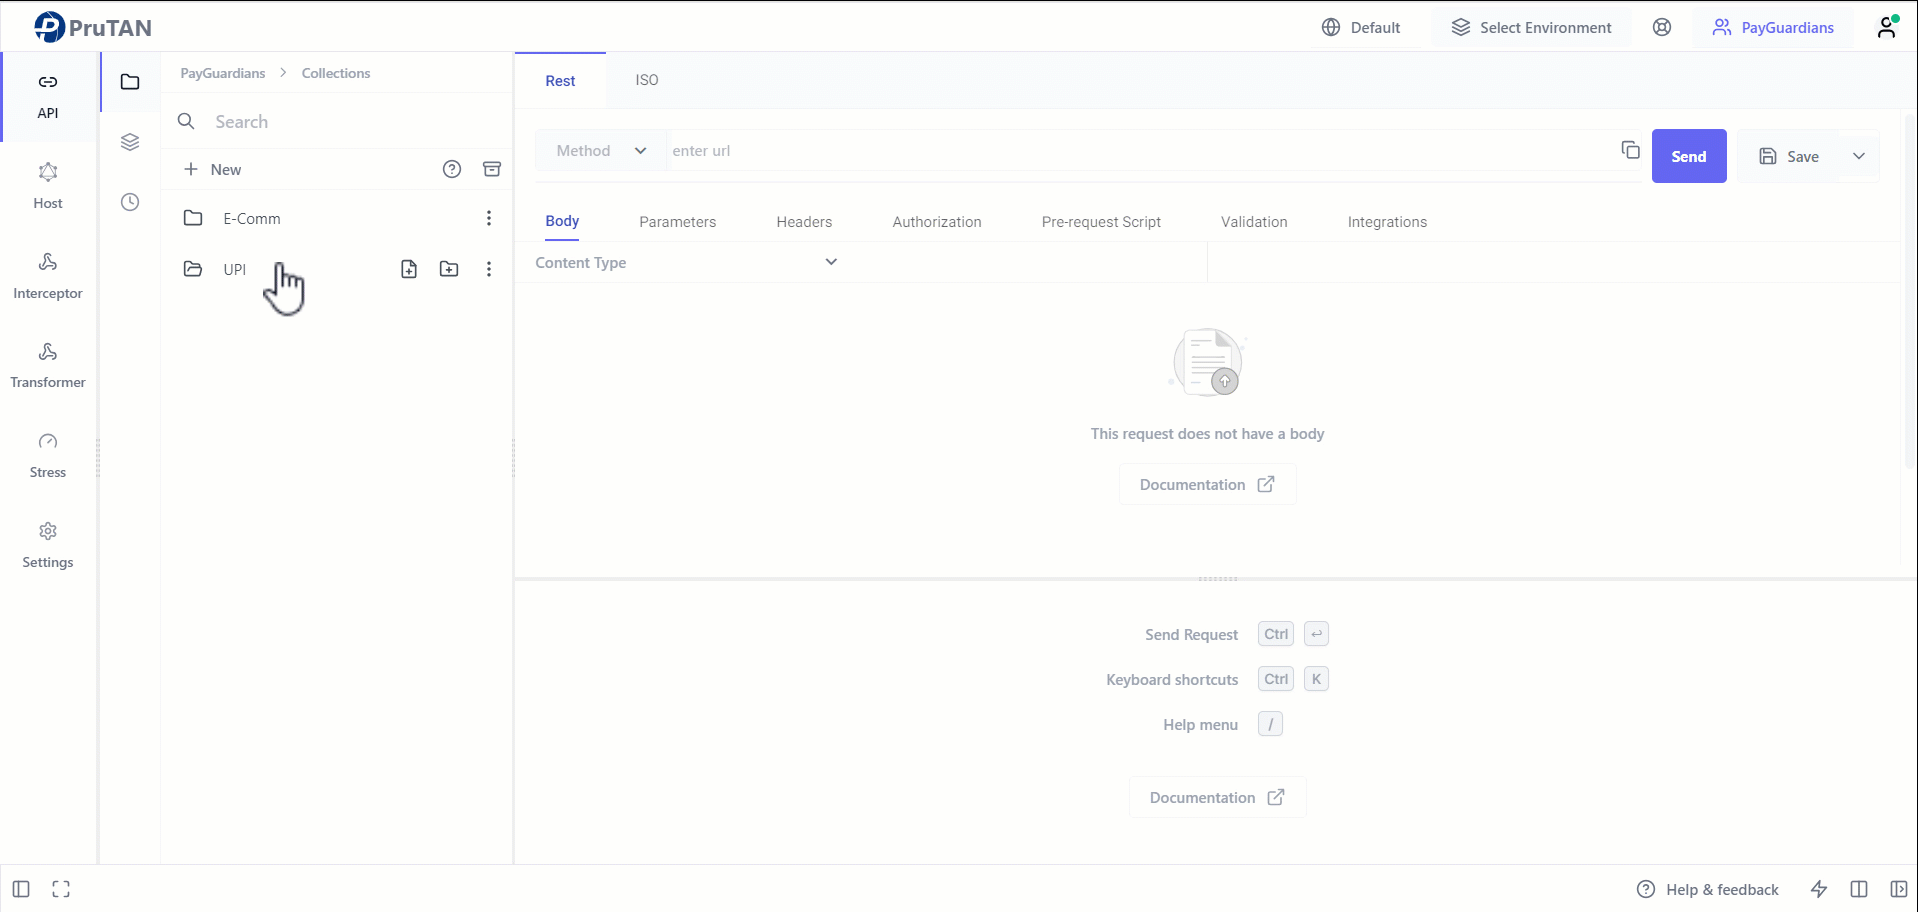The width and height of the screenshot is (1918, 912).
Task: Open the Default language selector
Action: [x=1360, y=28]
